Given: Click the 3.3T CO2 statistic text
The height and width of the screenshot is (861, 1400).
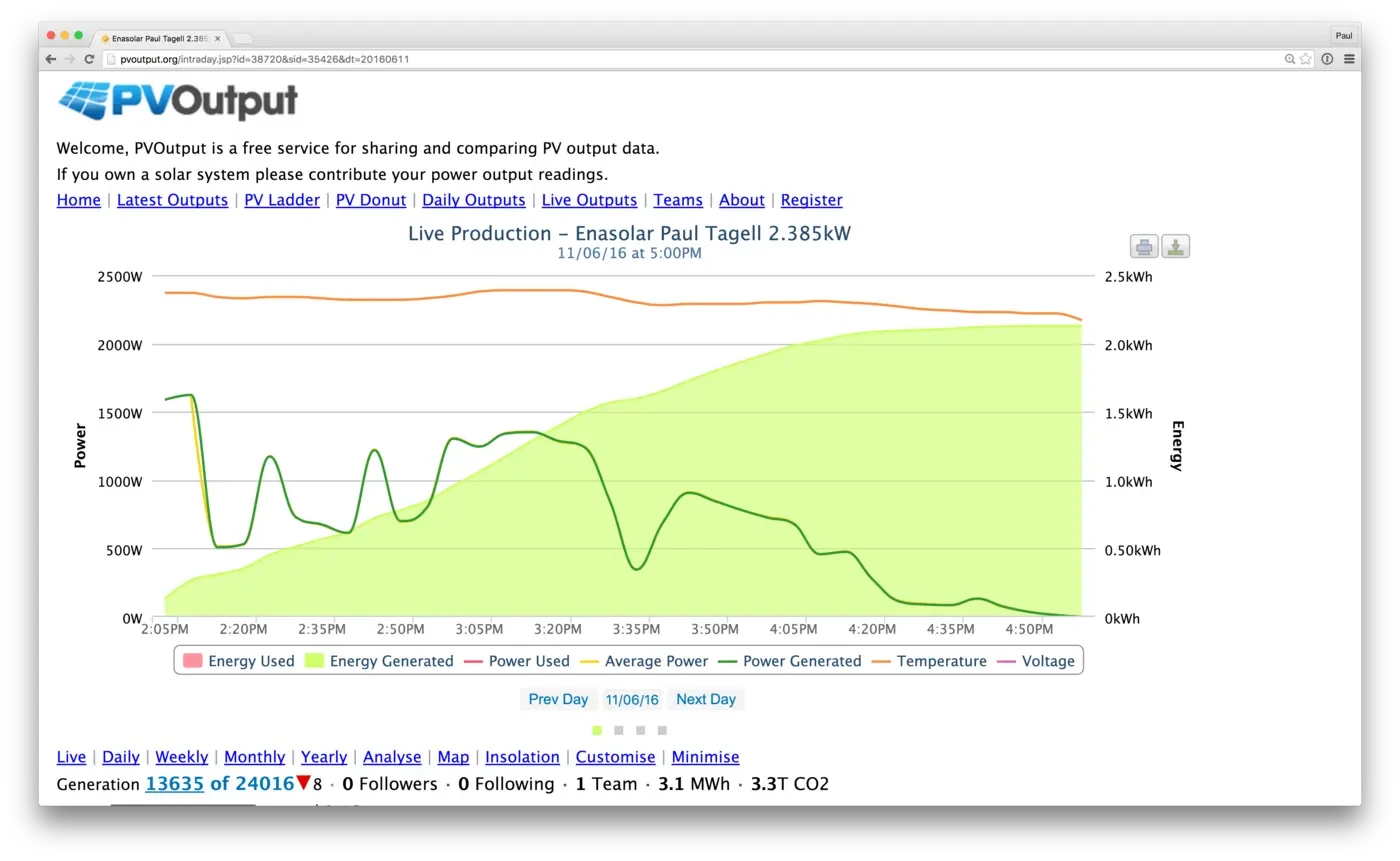Looking at the screenshot, I should coord(790,784).
